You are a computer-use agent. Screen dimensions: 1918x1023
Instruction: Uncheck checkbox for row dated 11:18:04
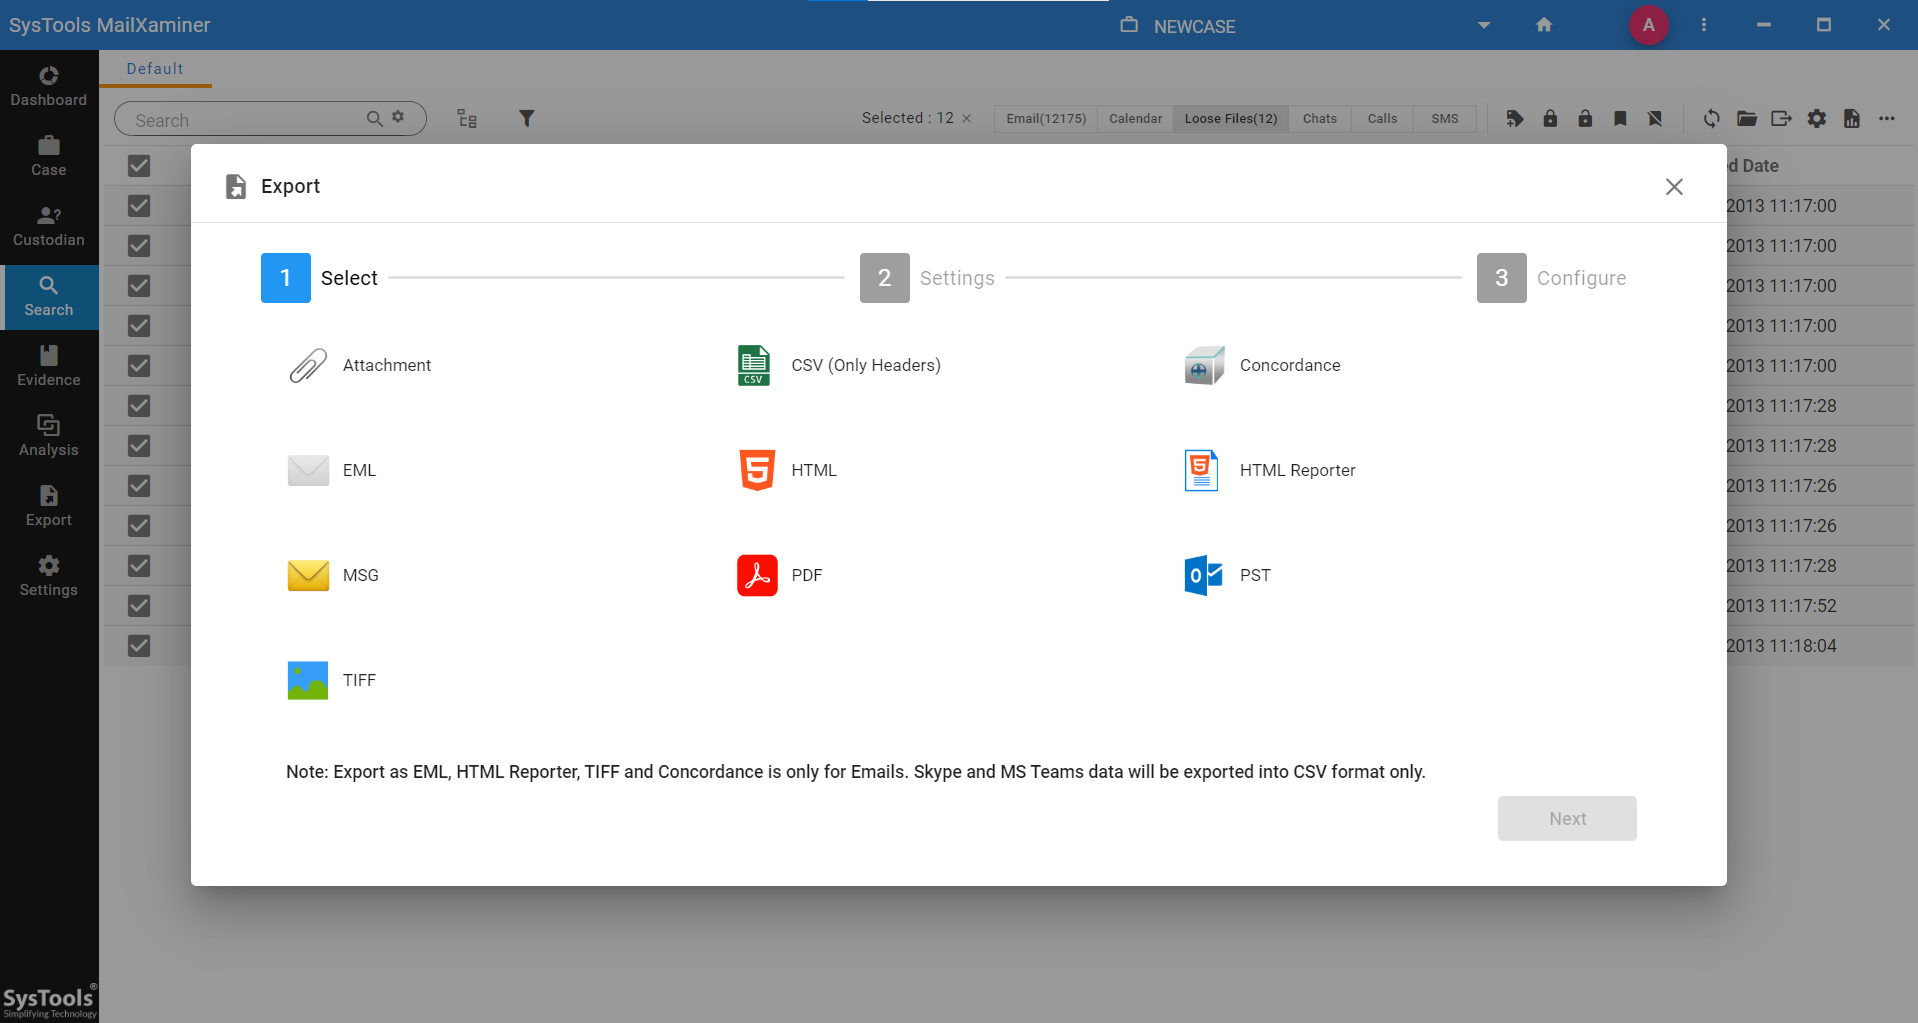click(x=139, y=646)
